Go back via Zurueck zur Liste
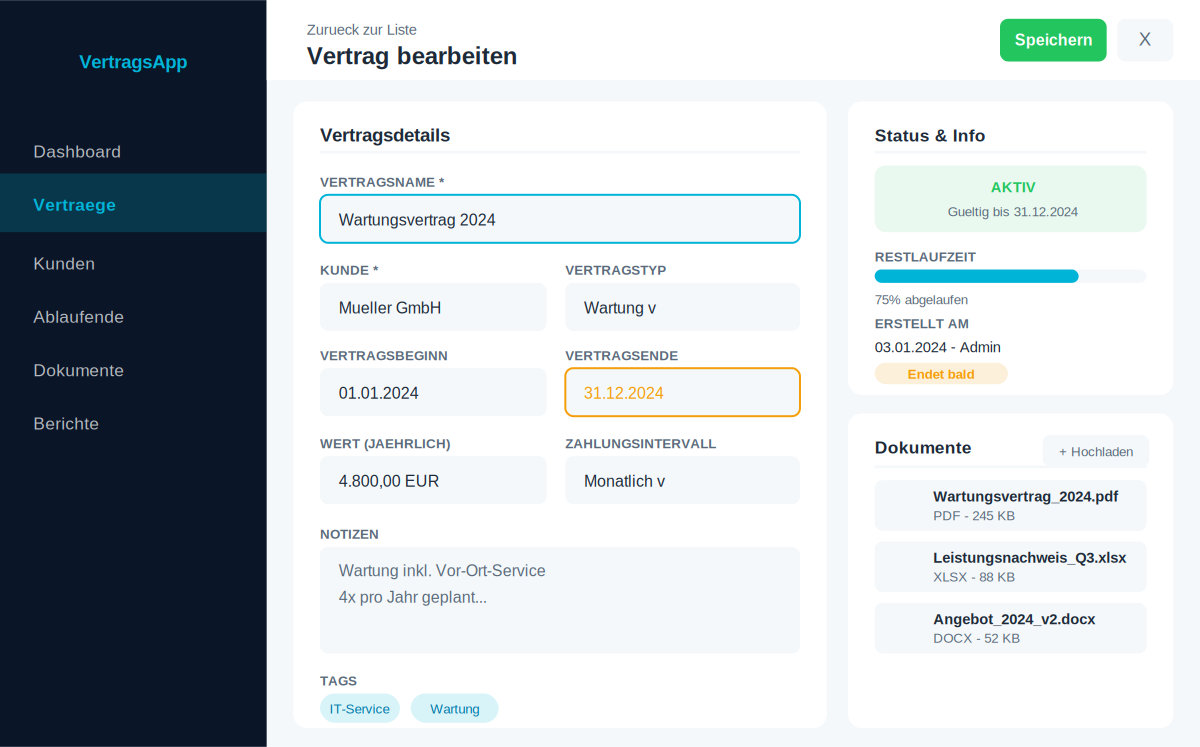The image size is (1200, 747). (362, 30)
